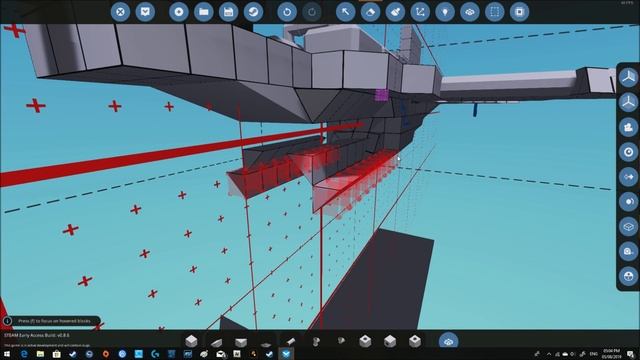Click the solid square frame icon
Screen dimensions: 640x360
520,12
